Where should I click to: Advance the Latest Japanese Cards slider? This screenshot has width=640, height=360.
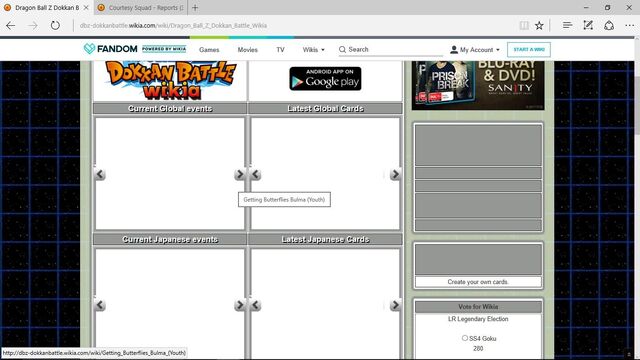pyautogui.click(x=395, y=305)
